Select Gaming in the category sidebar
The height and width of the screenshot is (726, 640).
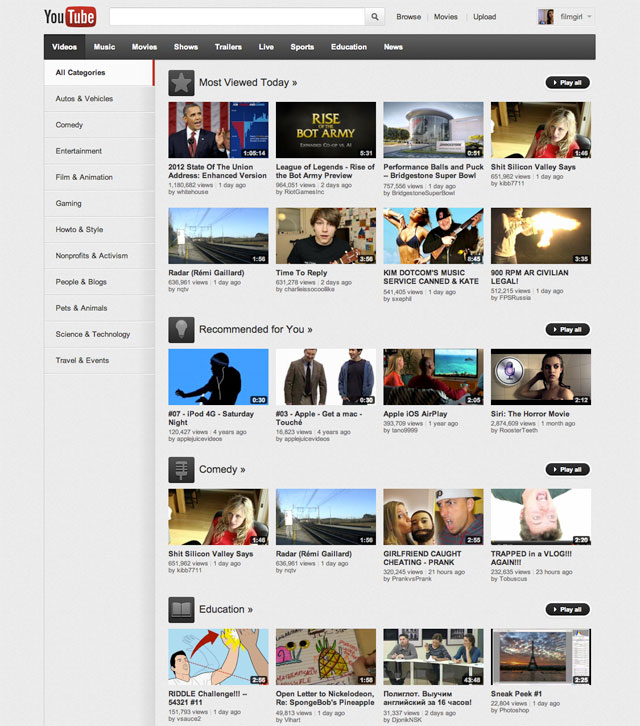(69, 204)
